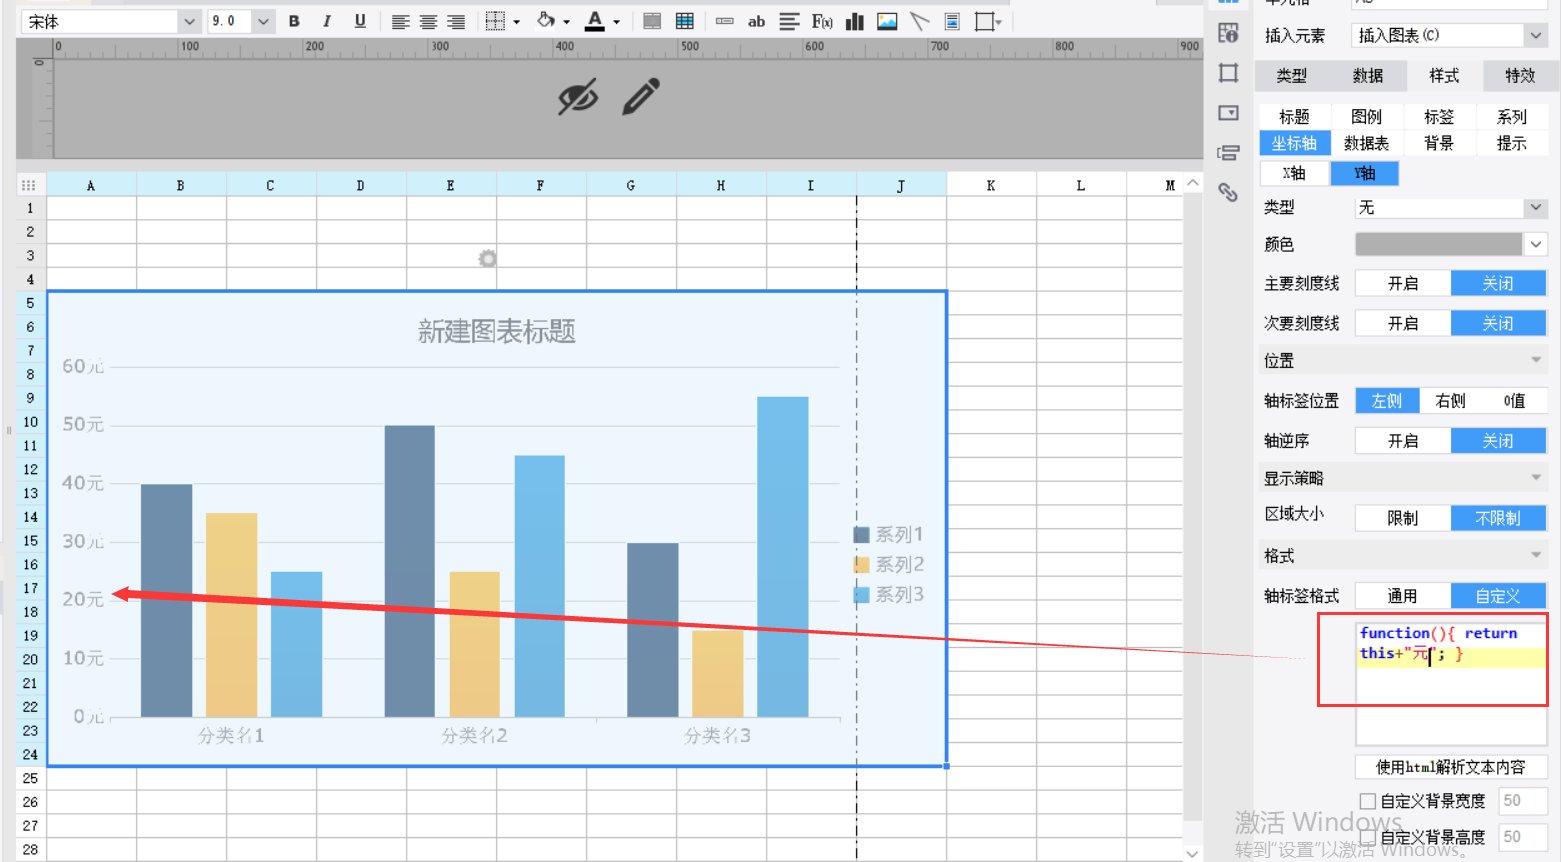
Task: Click the crossed-out eye icon
Action: coord(578,97)
